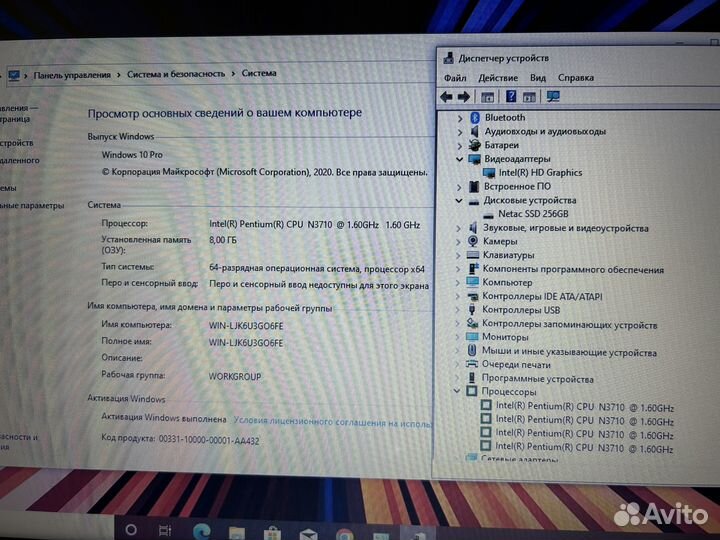The width and height of the screenshot is (720, 540).
Task: Open the Mail app on the taskbar
Action: pos(308,534)
